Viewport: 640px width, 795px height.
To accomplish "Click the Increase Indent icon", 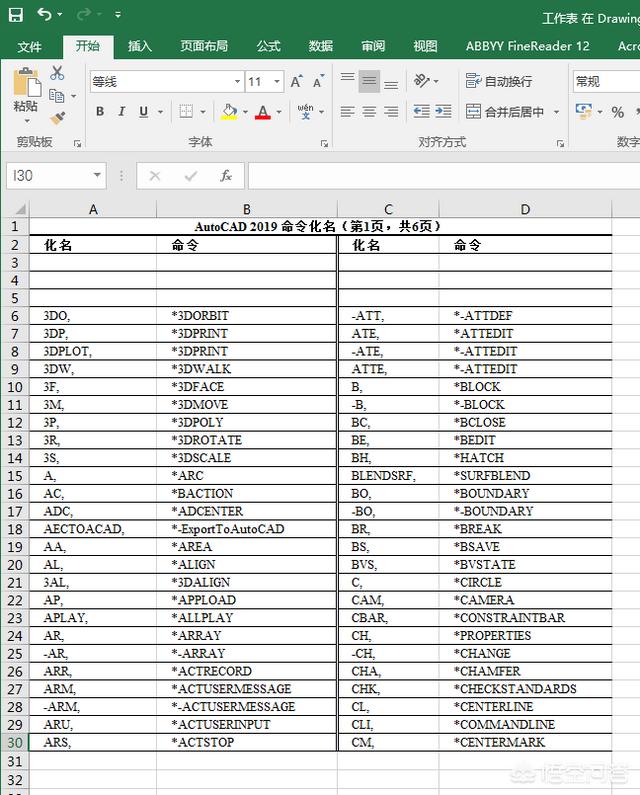I will pos(443,112).
